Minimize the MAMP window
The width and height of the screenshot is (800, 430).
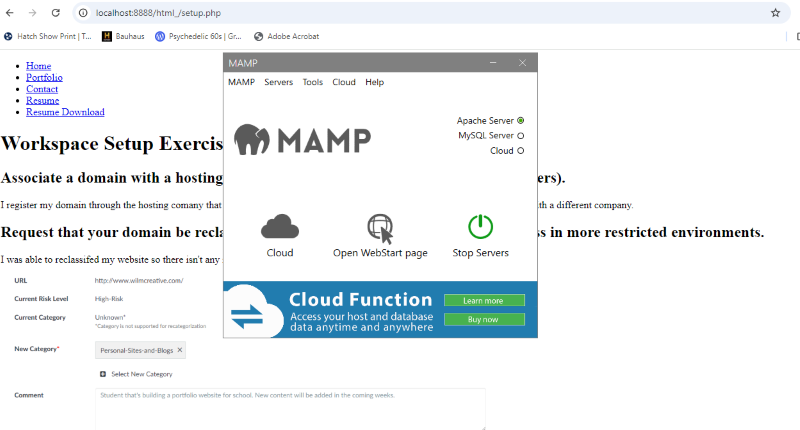click(x=493, y=63)
